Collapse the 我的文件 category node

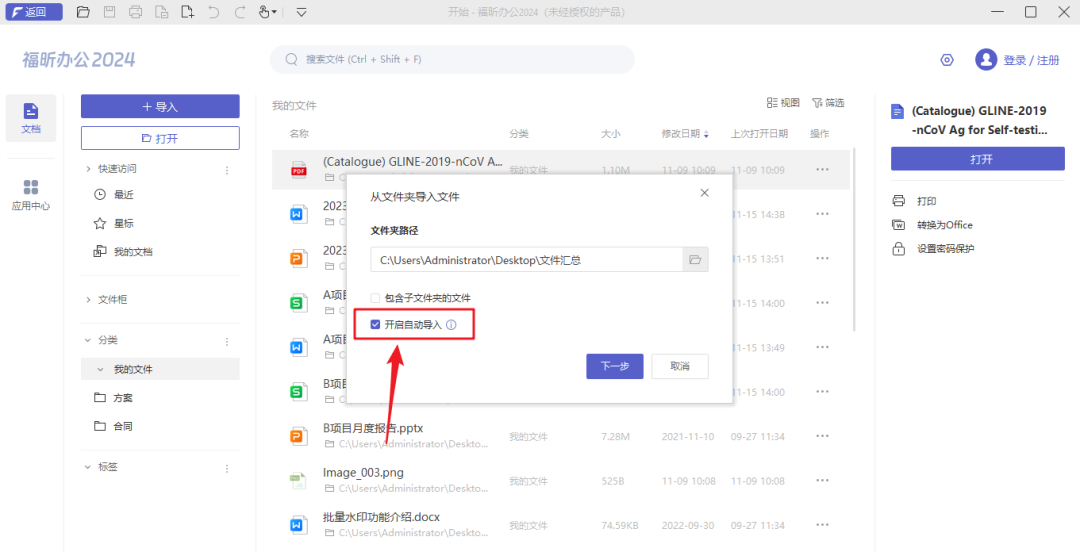coord(101,369)
